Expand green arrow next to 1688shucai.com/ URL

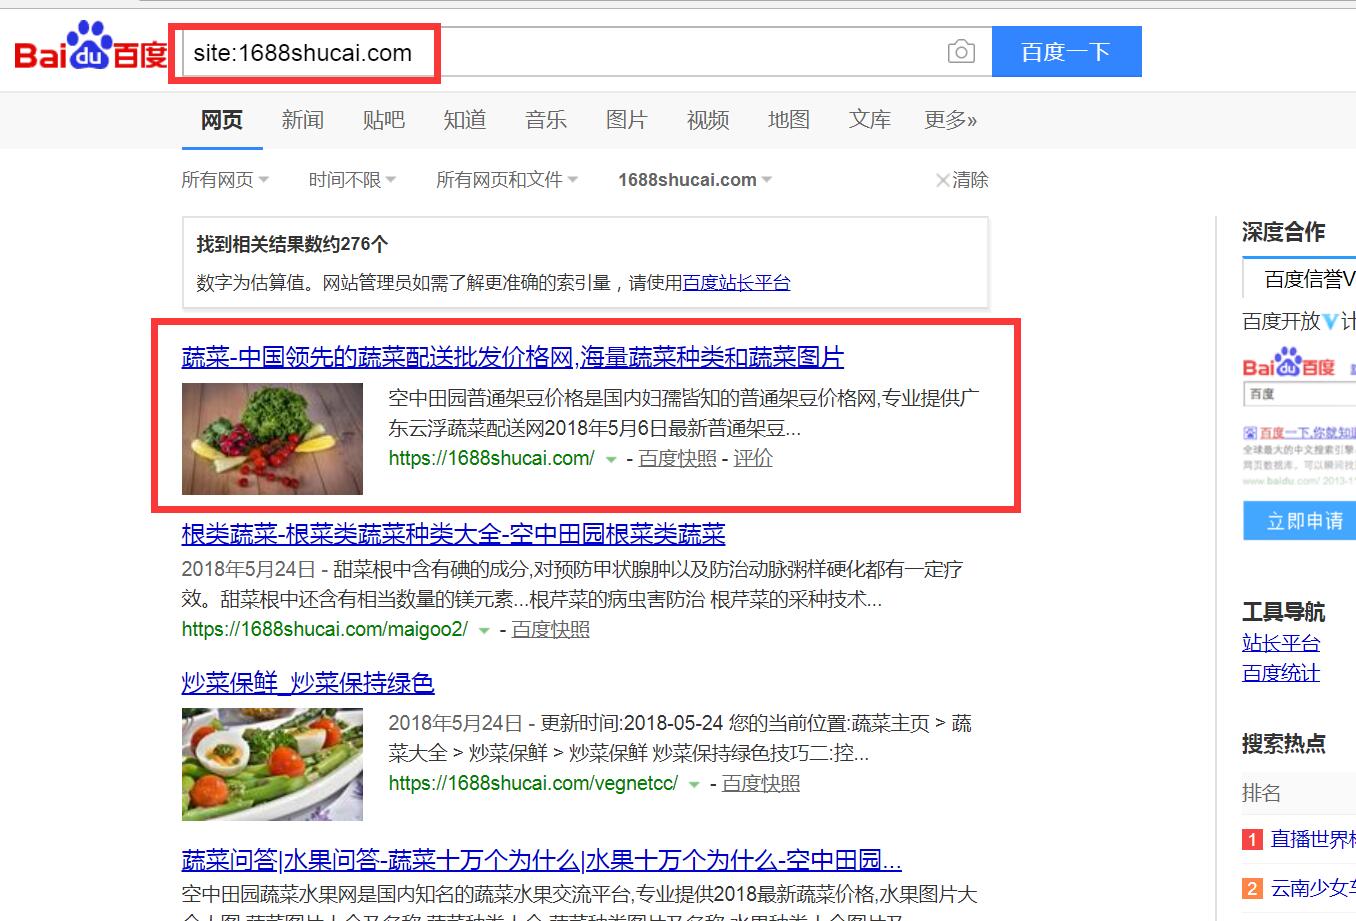[x=611, y=459]
